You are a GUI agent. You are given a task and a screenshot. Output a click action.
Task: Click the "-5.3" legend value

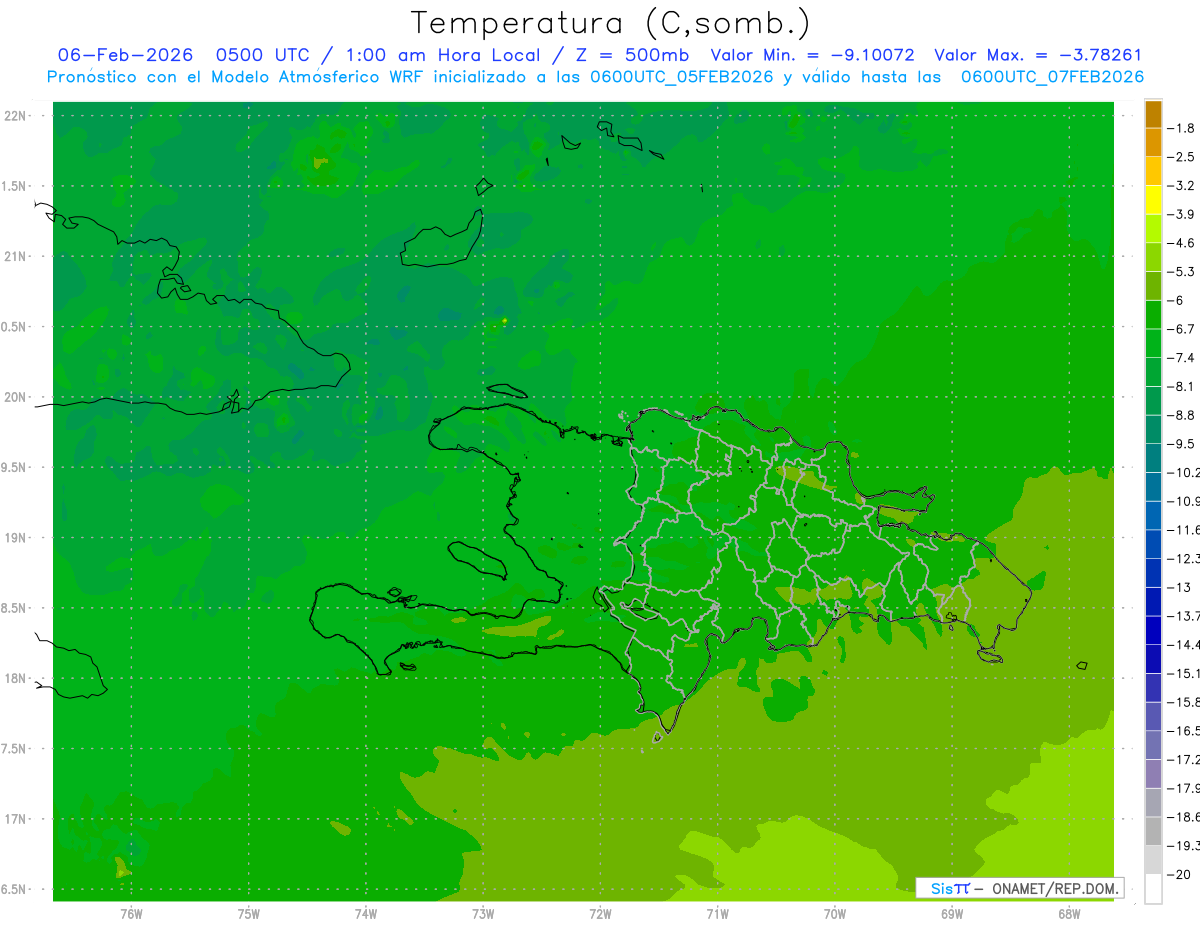[1182, 272]
